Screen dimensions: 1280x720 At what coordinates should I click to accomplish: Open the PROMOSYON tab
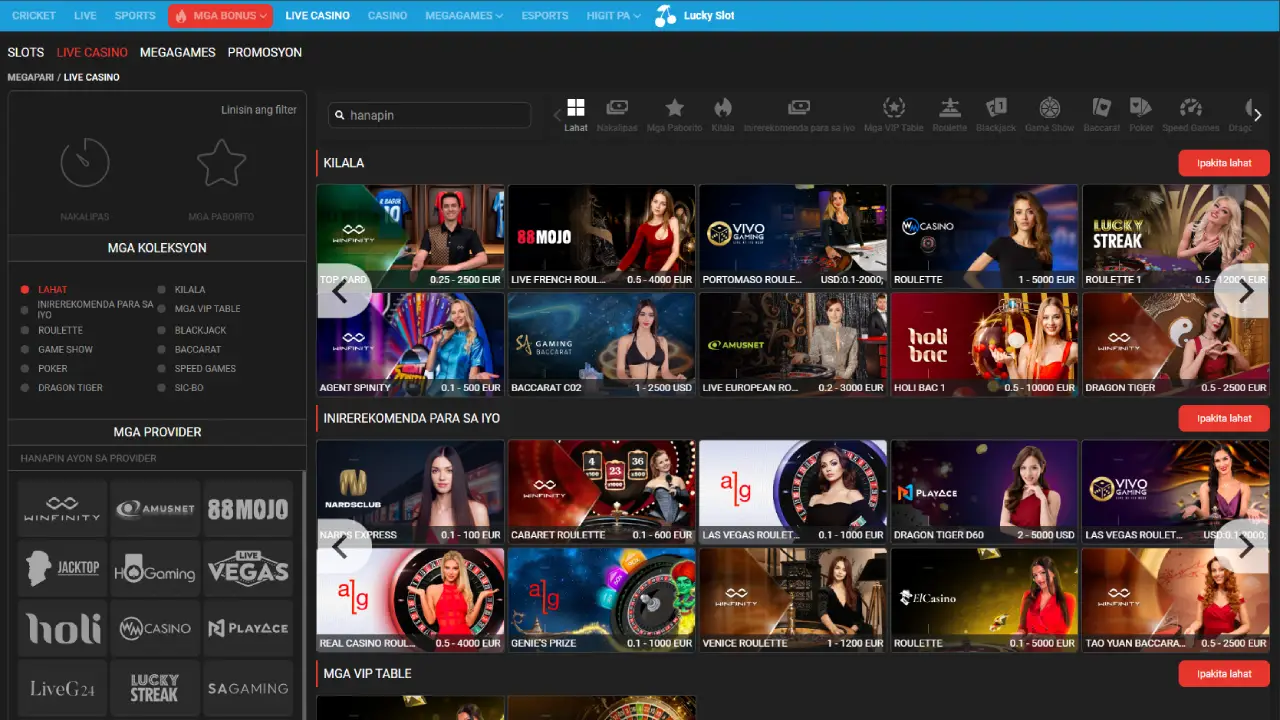(264, 52)
